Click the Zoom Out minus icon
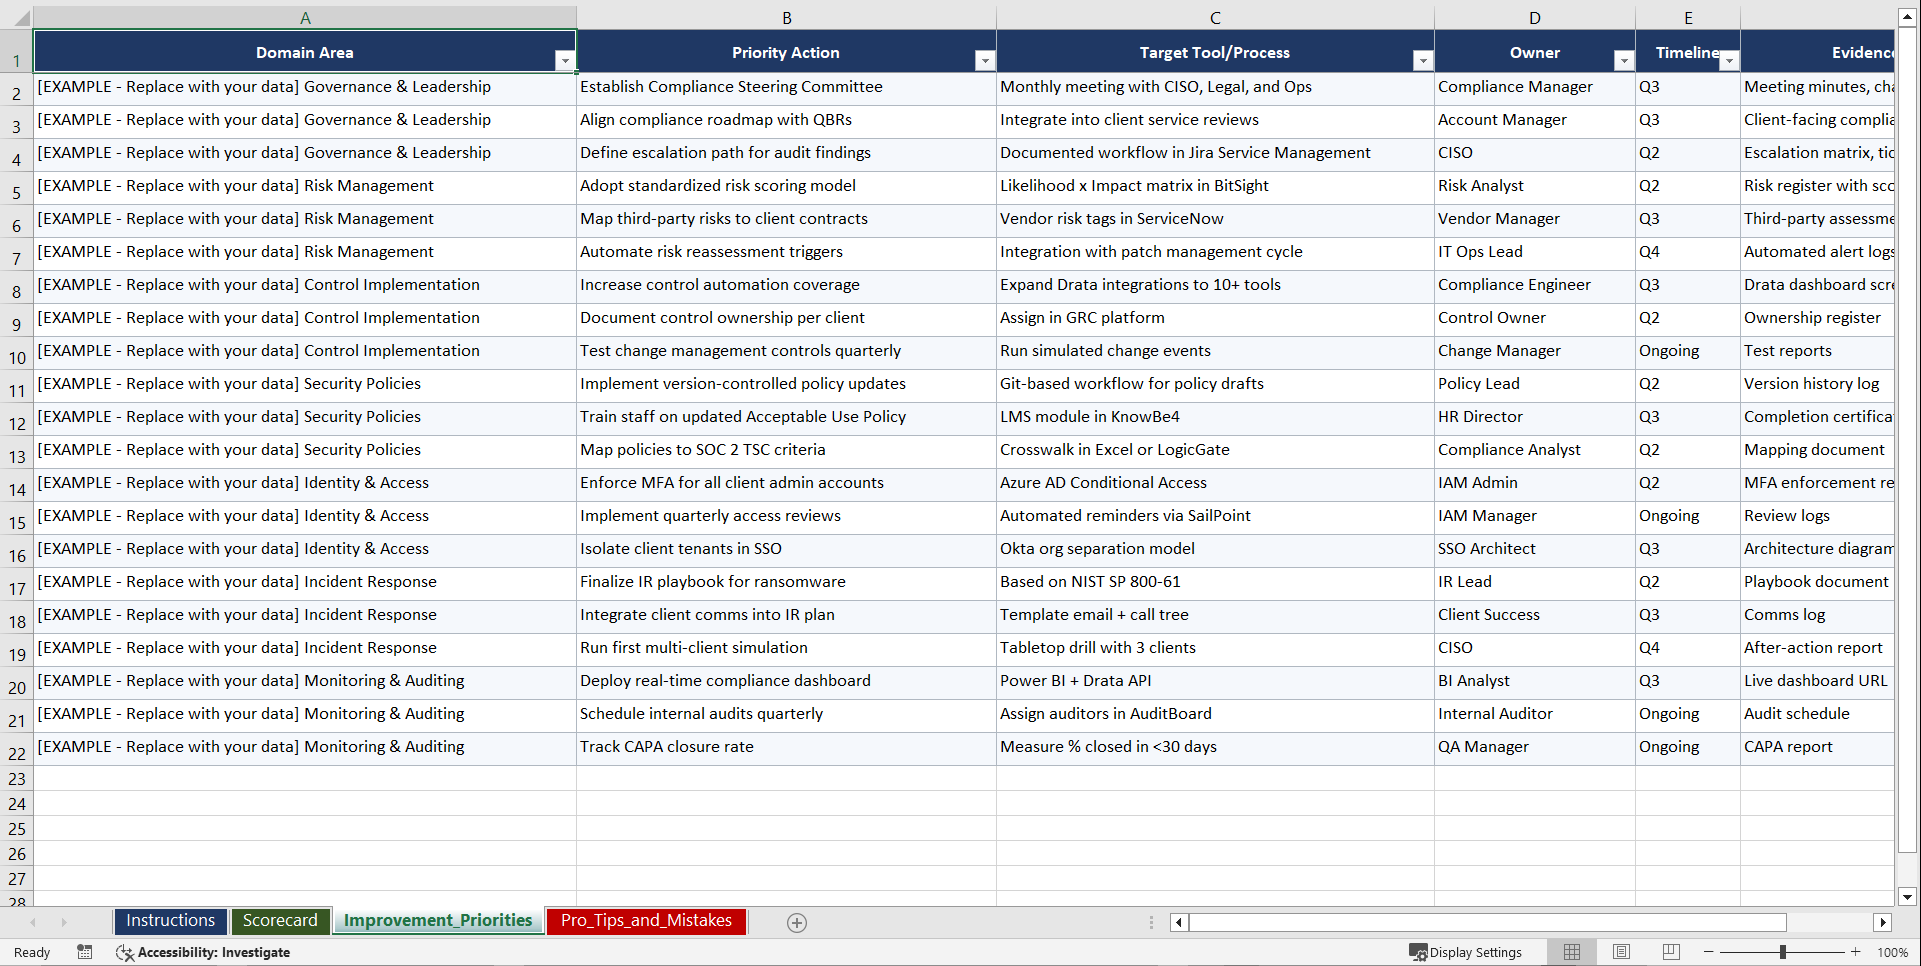This screenshot has height=966, width=1921. tap(1708, 952)
